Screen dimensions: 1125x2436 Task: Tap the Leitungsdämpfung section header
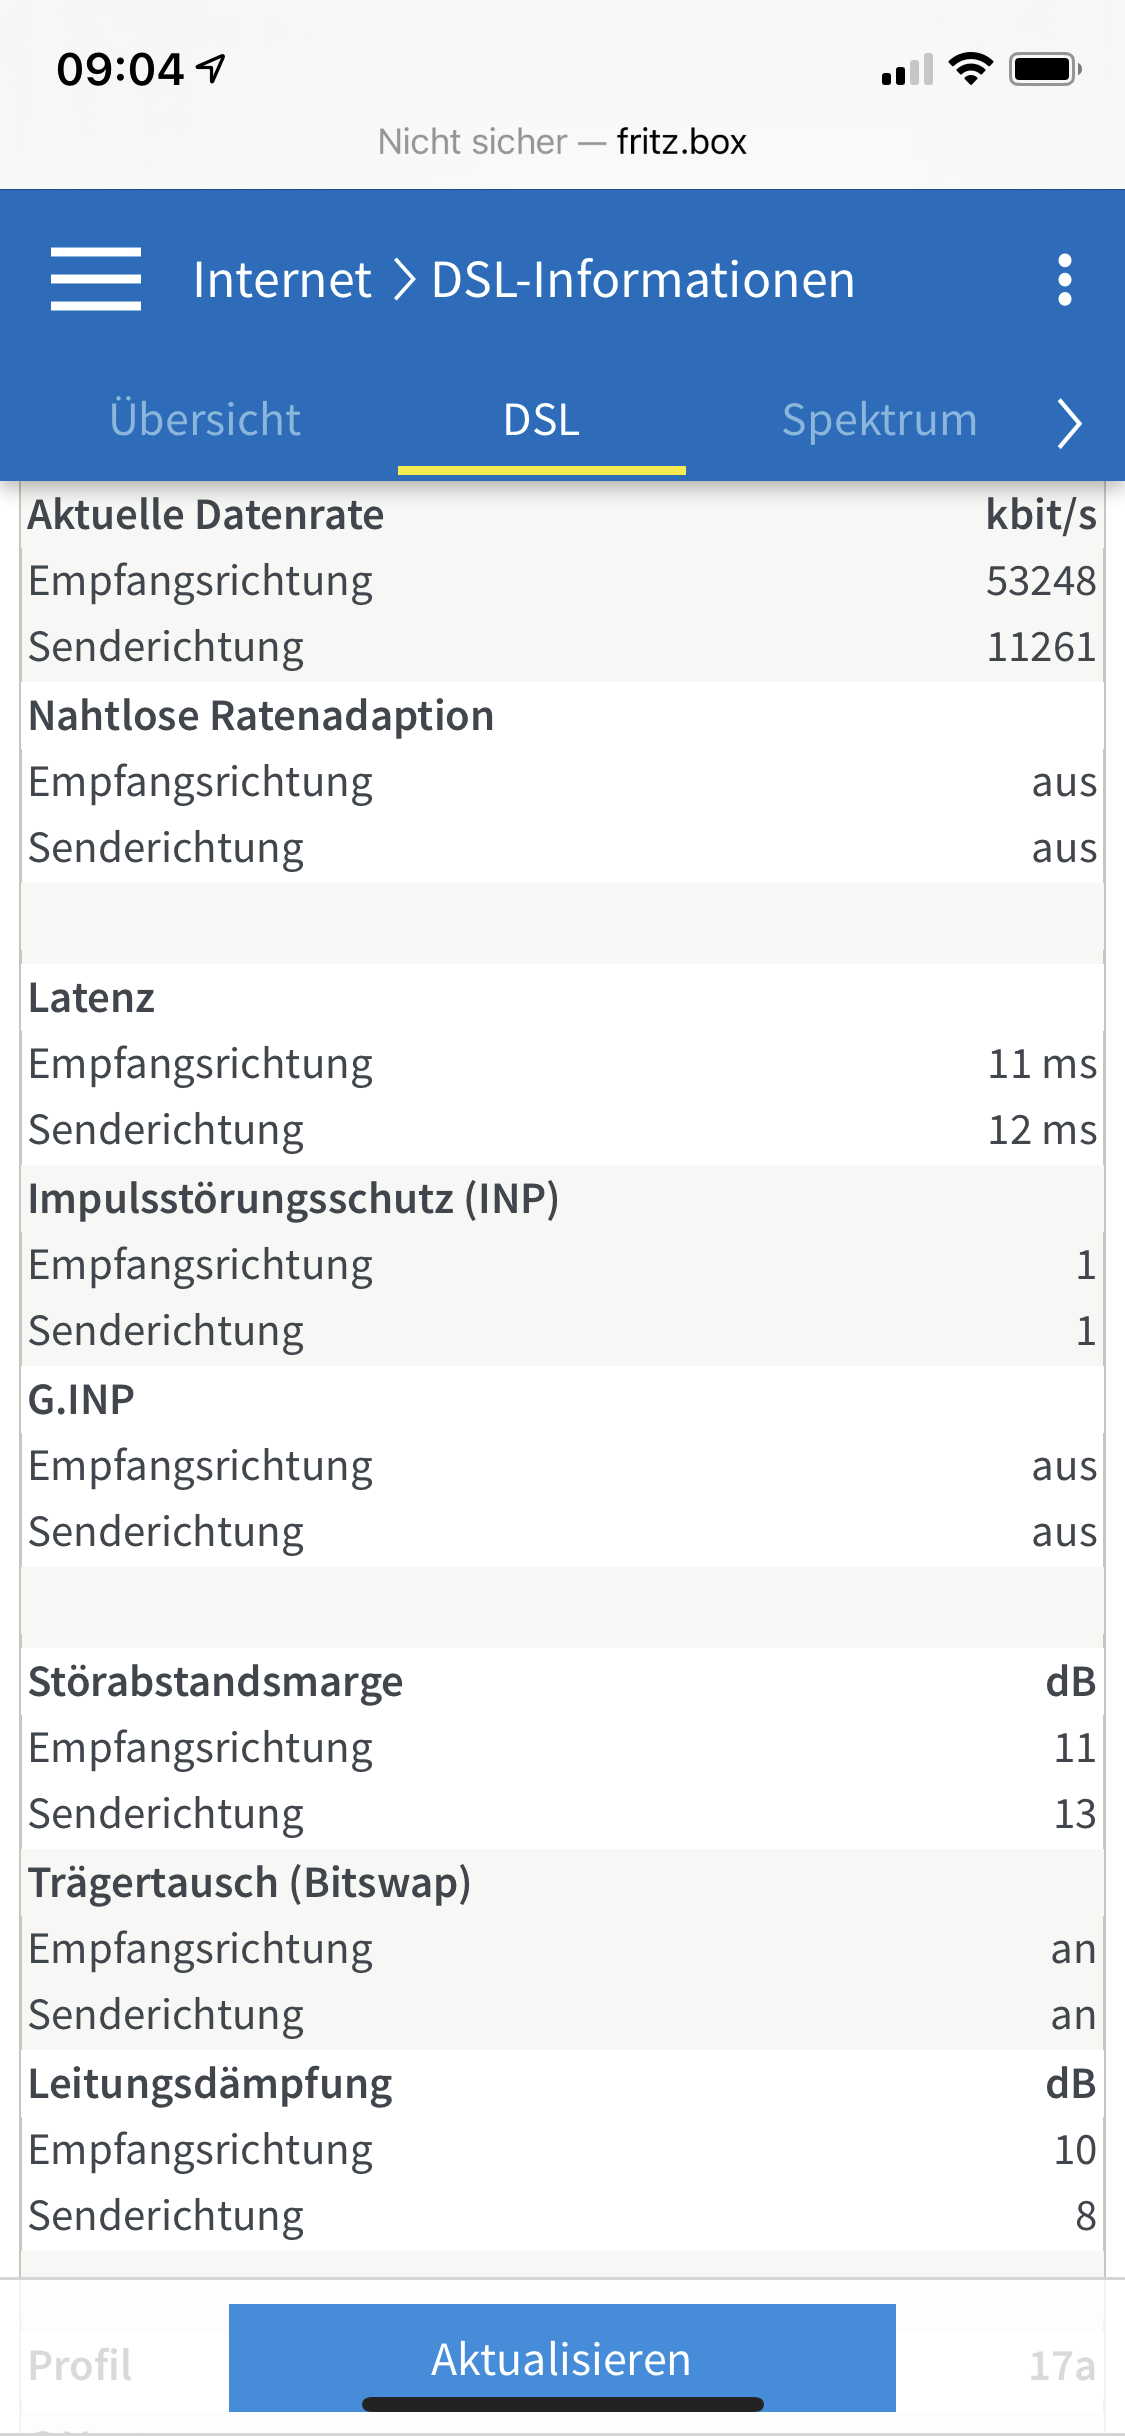(210, 2084)
